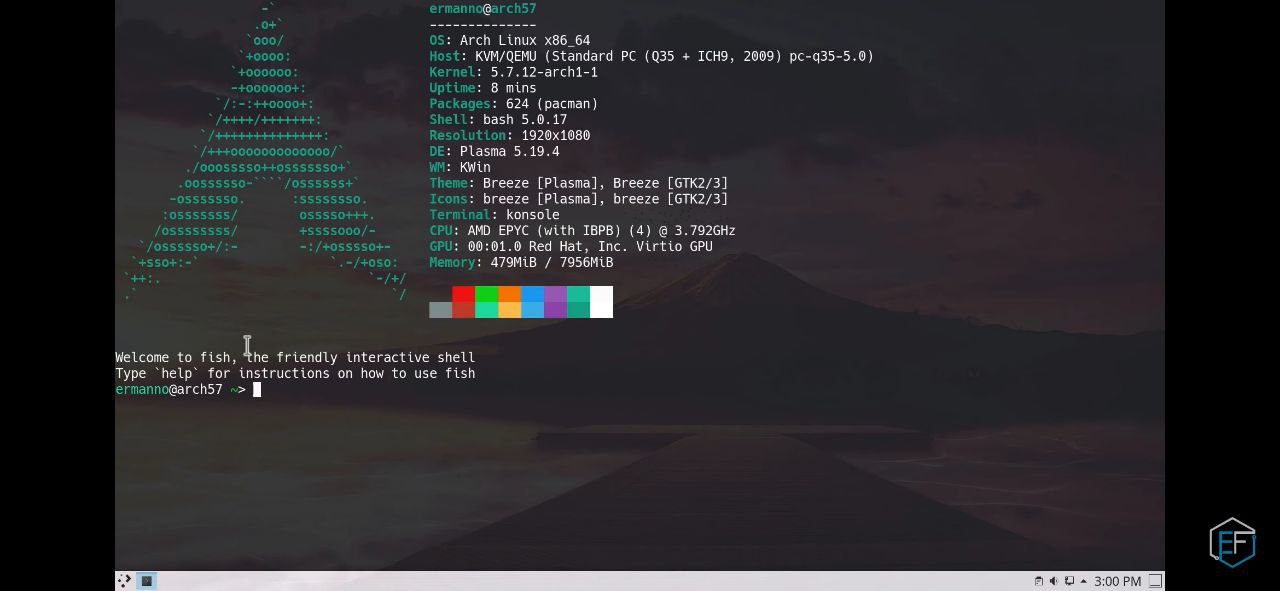Click the 'GPU: 00:01.0 Red Hat' line

571,246
